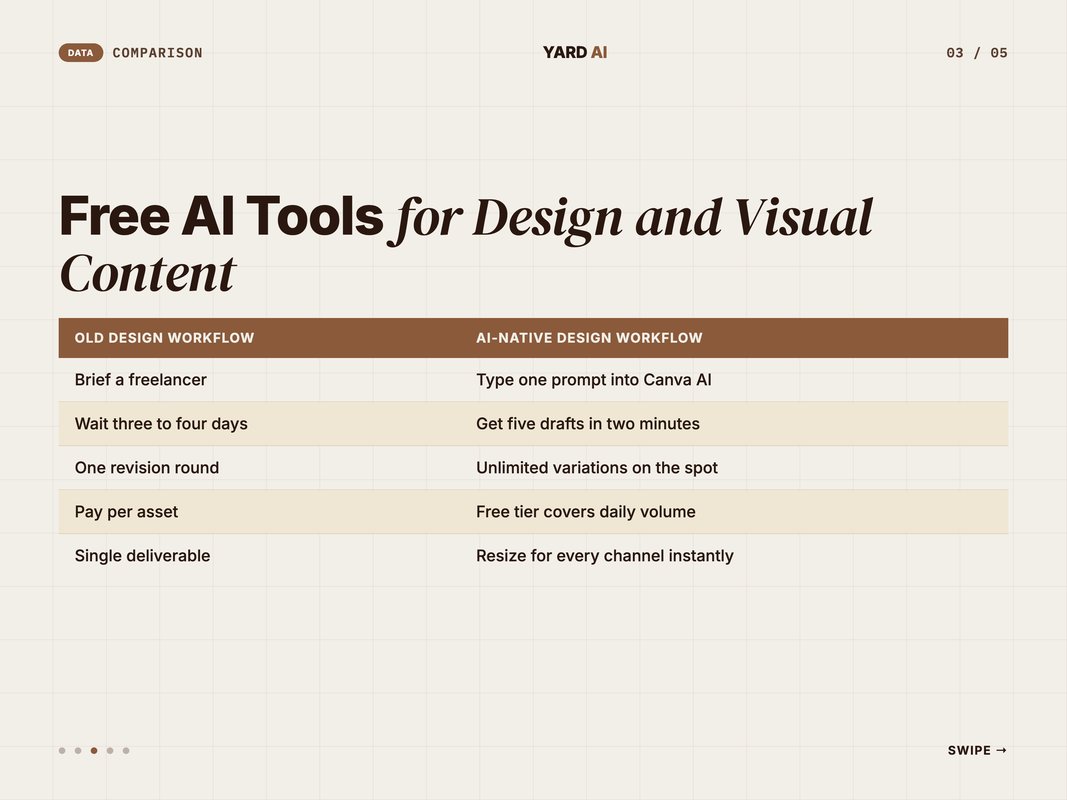The image size is (1067, 800).
Task: Go to the second slide pagination dot
Action: click(78, 750)
